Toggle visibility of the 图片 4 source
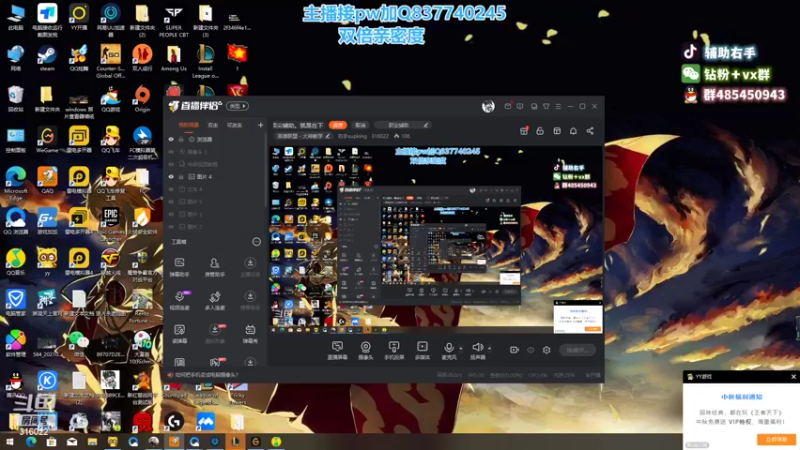Screen dimensions: 800x450 click(x=171, y=177)
